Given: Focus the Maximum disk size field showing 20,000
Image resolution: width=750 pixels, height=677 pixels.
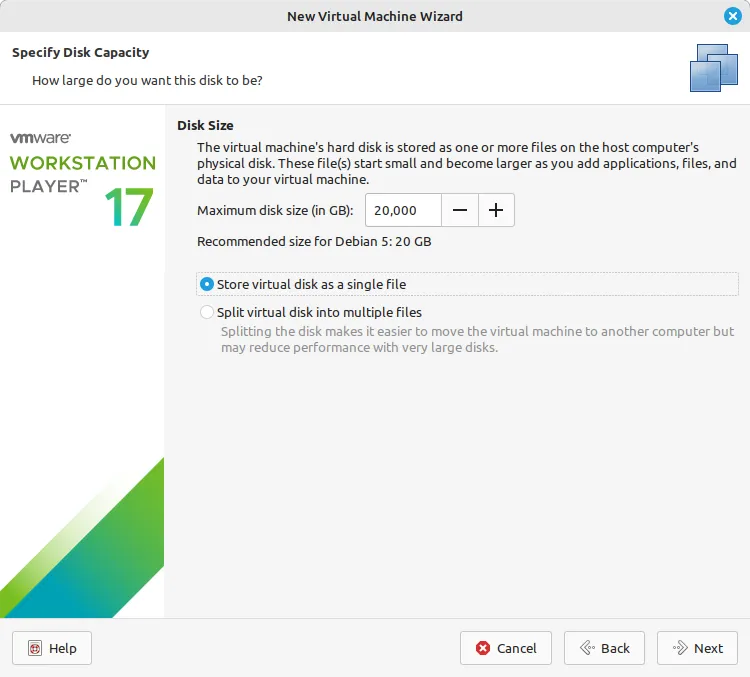Looking at the screenshot, I should 403,210.
